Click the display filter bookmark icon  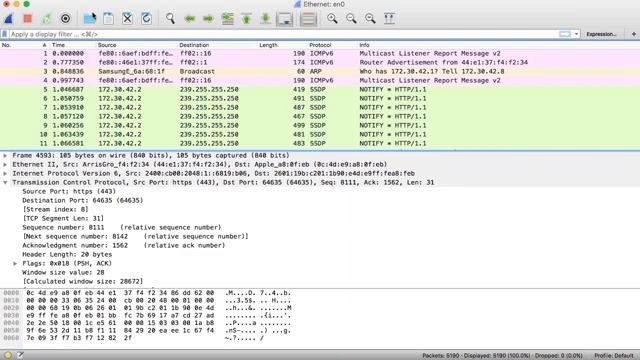coord(5,34)
